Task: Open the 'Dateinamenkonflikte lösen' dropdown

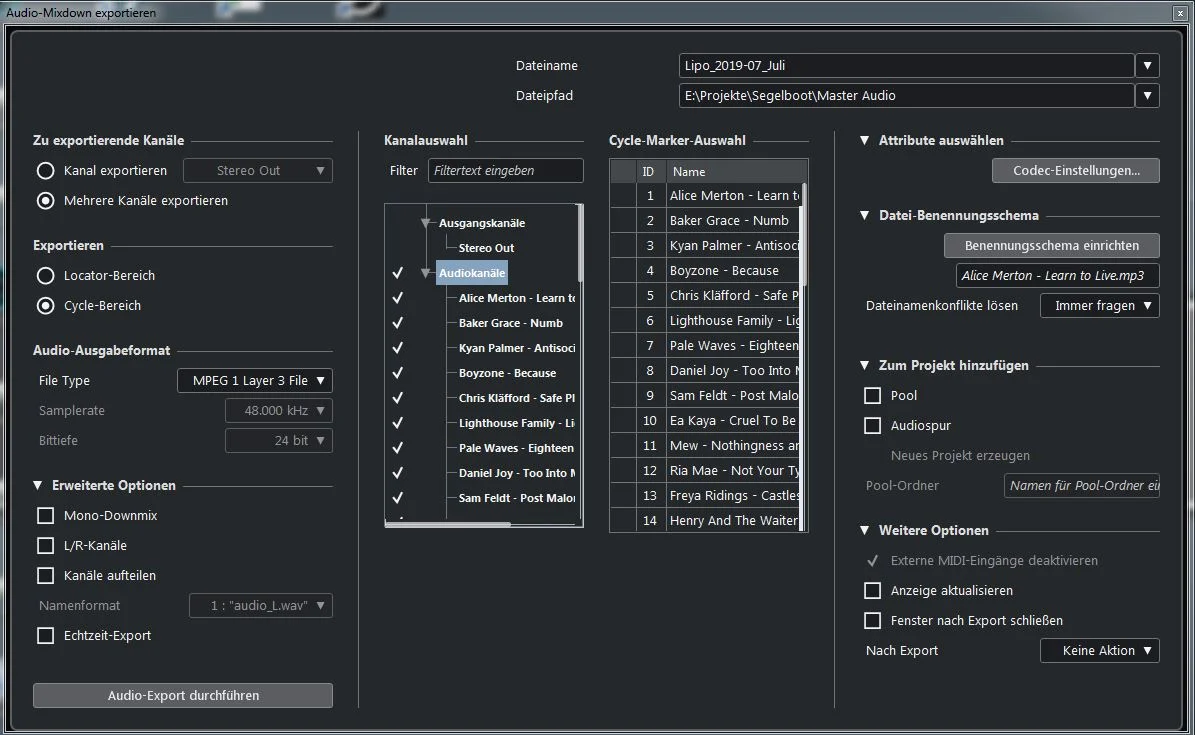Action: (x=1100, y=306)
